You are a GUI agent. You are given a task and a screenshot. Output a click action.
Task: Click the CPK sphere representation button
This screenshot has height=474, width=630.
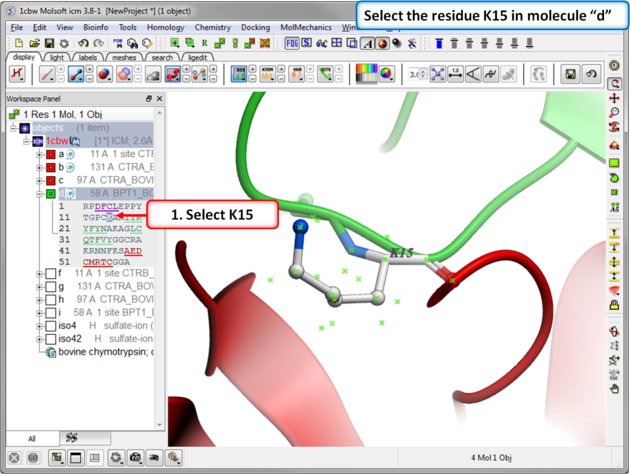[103, 75]
